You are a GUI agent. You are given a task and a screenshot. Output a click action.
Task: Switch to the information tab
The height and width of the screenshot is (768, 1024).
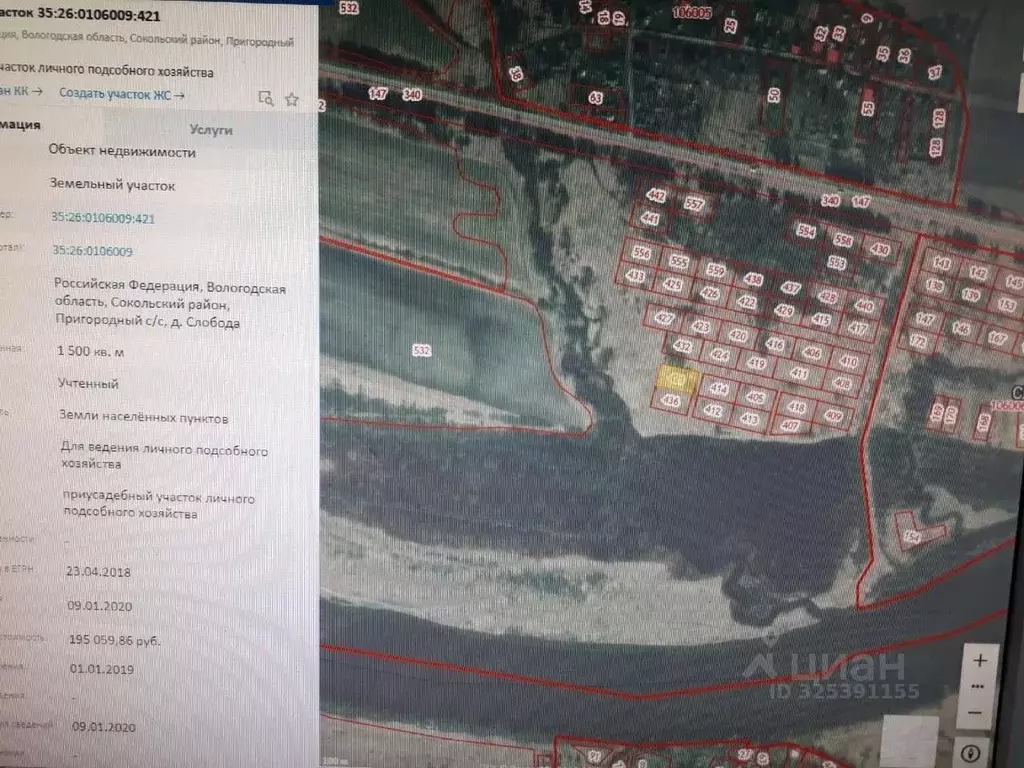coord(20,126)
